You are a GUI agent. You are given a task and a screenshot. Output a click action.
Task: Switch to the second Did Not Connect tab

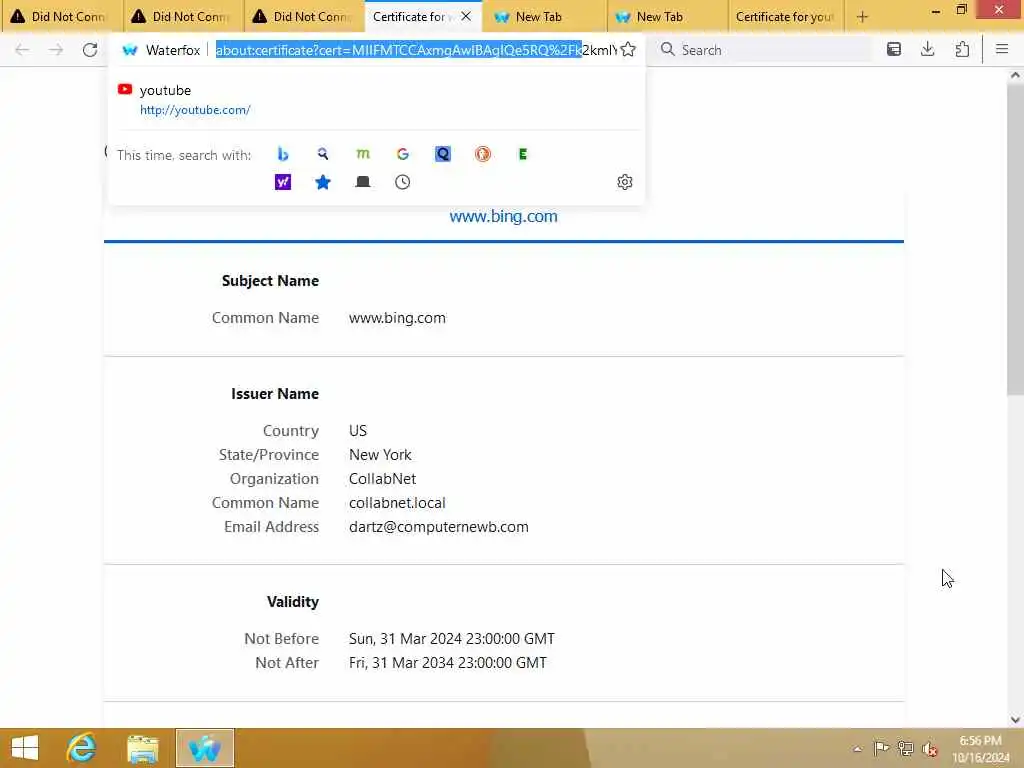click(x=183, y=17)
